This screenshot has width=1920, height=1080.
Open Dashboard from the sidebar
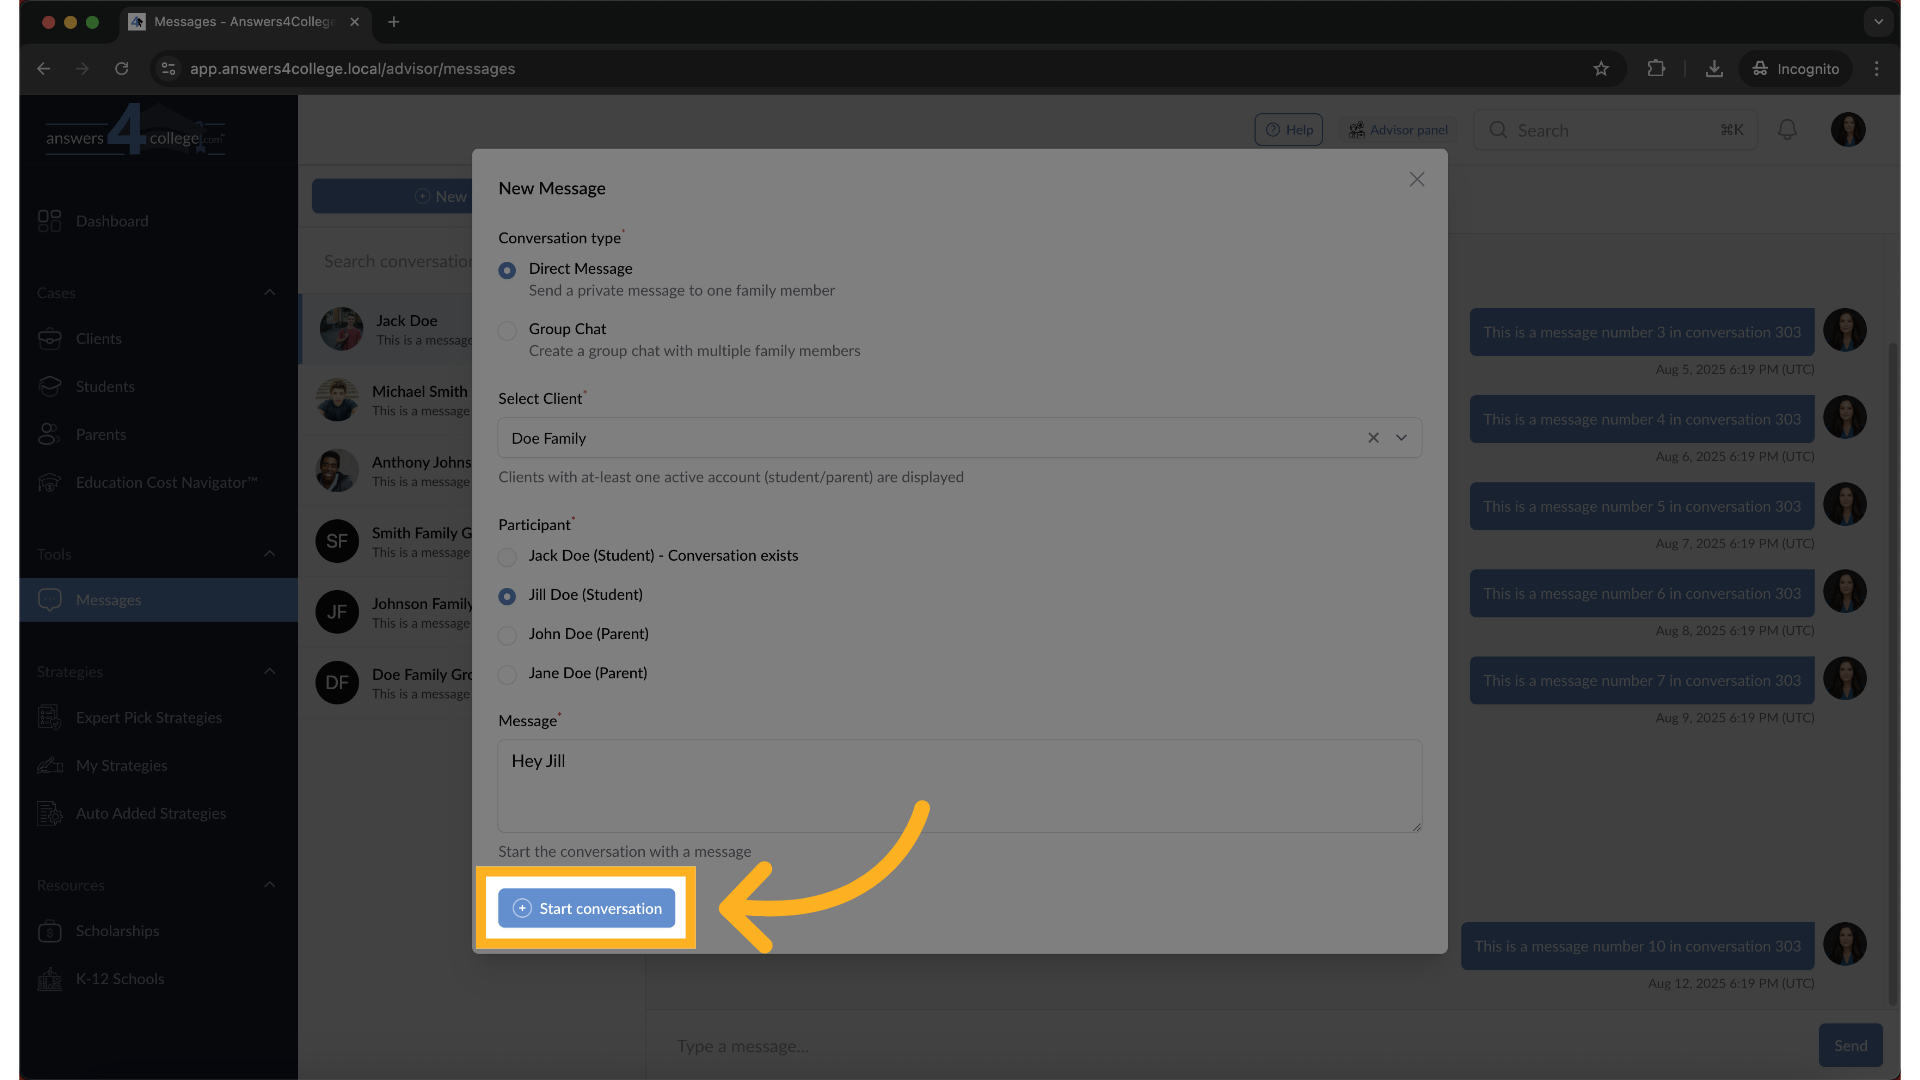(x=112, y=221)
